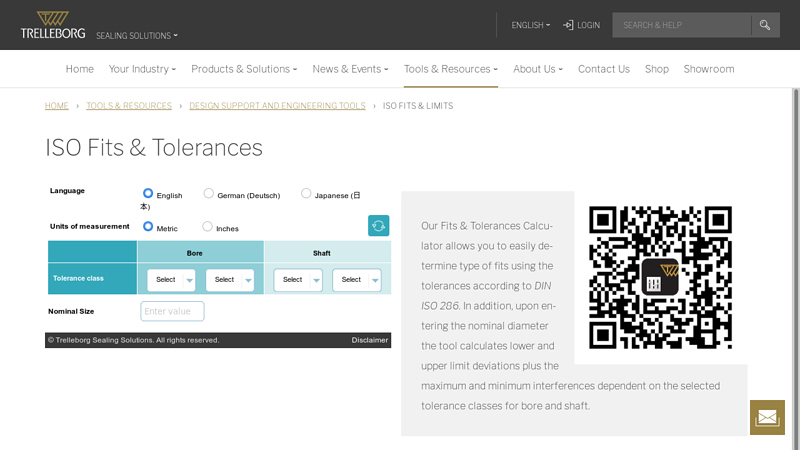Image resolution: width=800 pixels, height=450 pixels.
Task: Open Tools & Resources menu
Action: (x=450, y=69)
